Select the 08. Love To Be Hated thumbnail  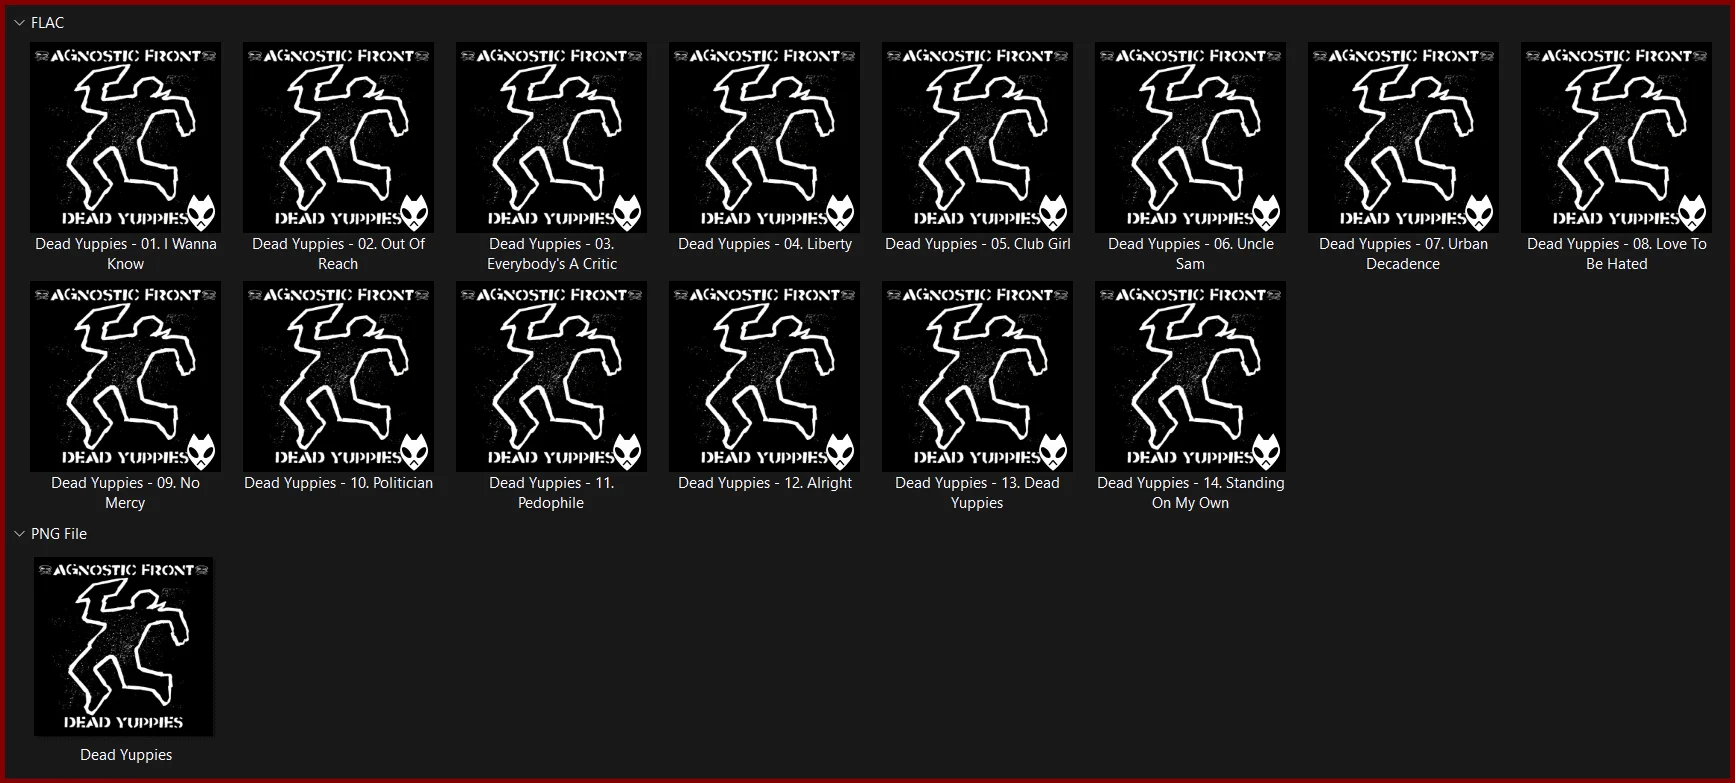(x=1616, y=137)
